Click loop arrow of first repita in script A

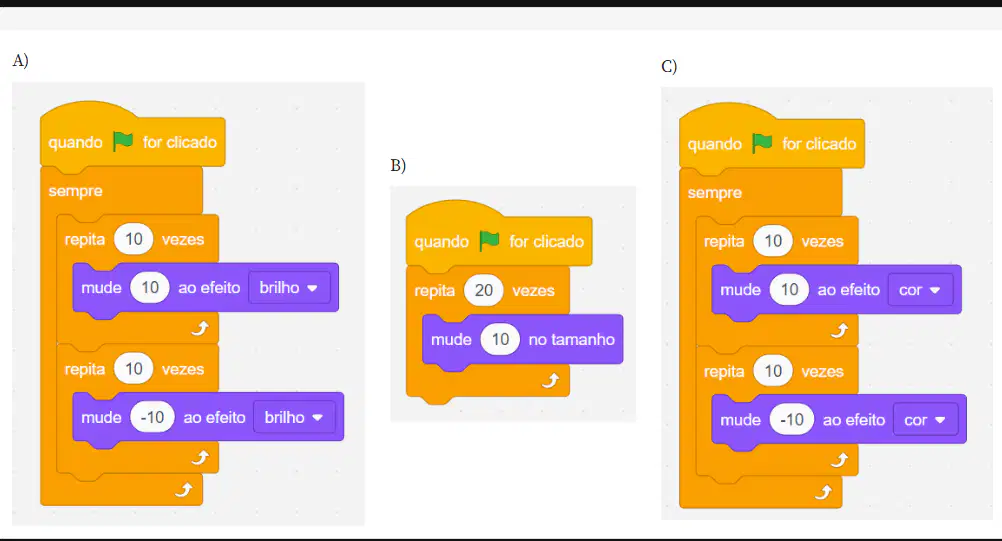tap(200, 328)
